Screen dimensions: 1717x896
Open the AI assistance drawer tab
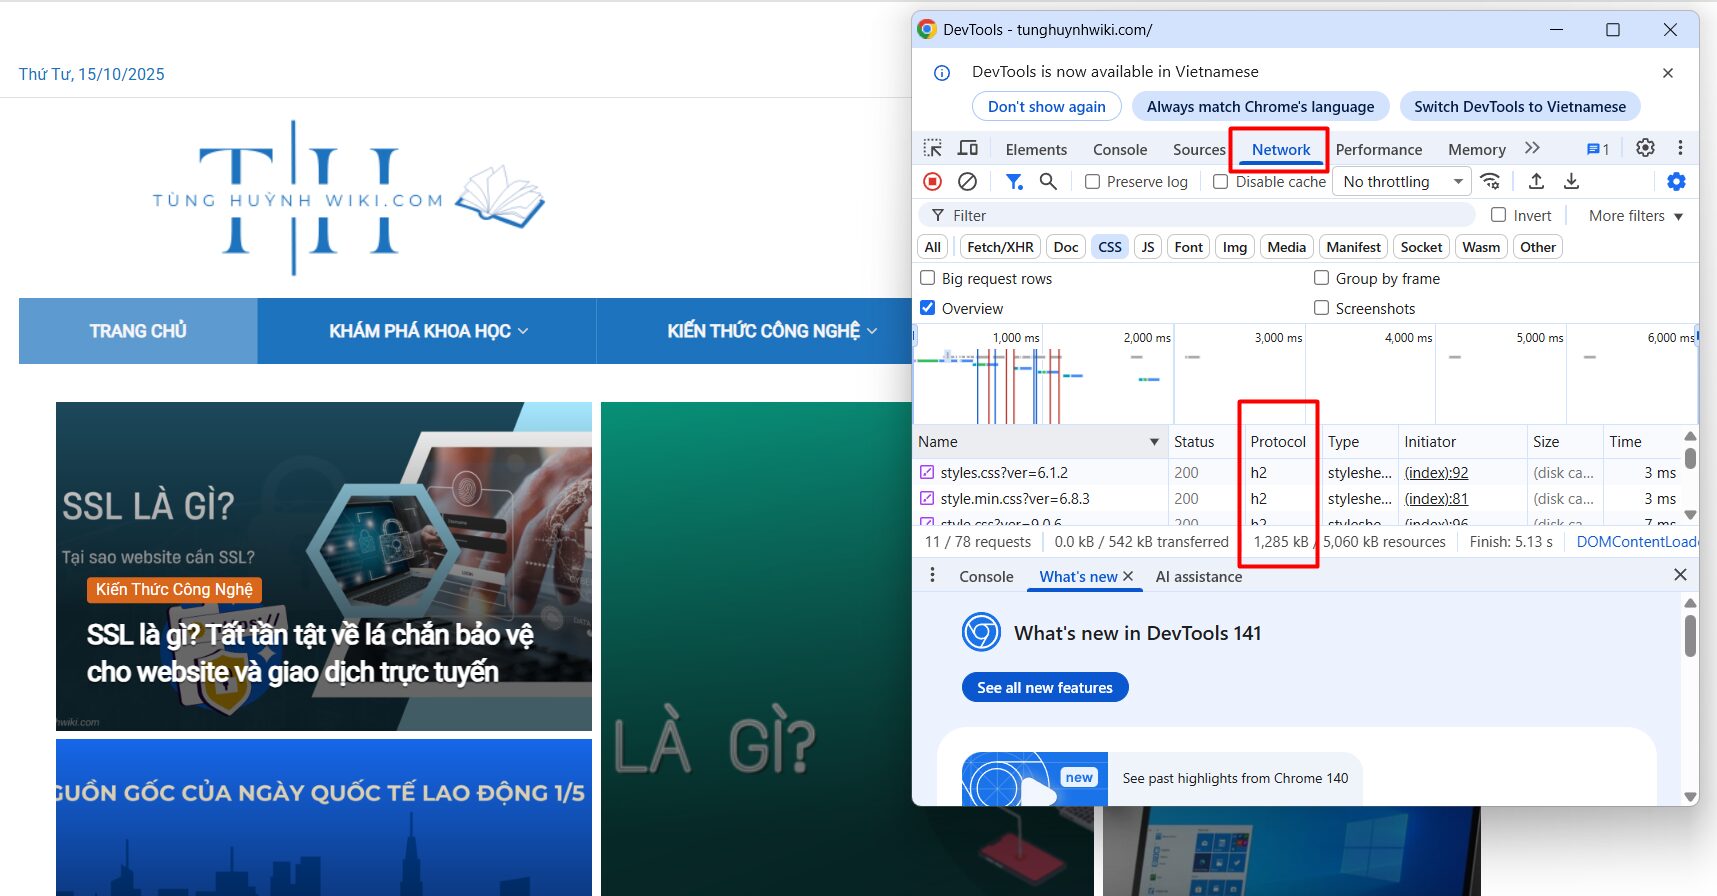click(1198, 577)
